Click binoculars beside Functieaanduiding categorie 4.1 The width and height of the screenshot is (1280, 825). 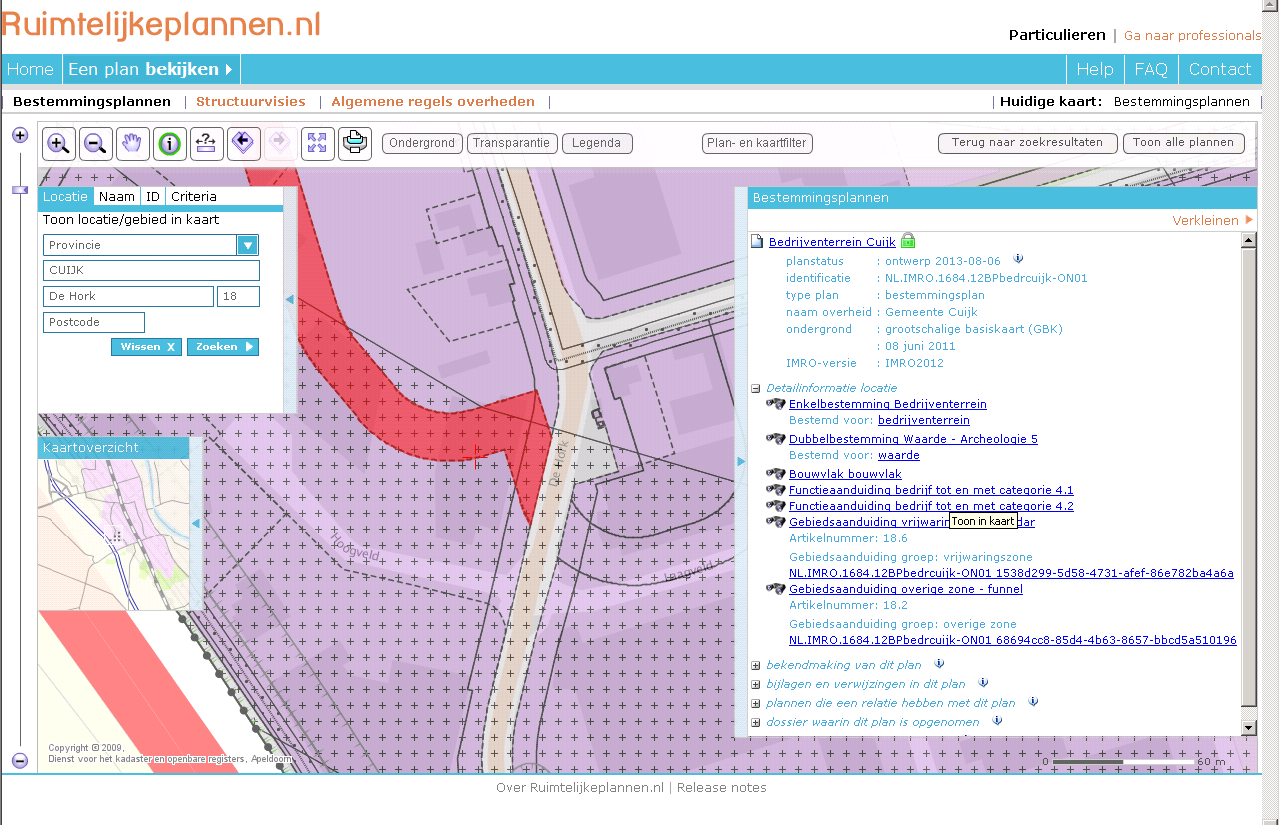tap(776, 489)
